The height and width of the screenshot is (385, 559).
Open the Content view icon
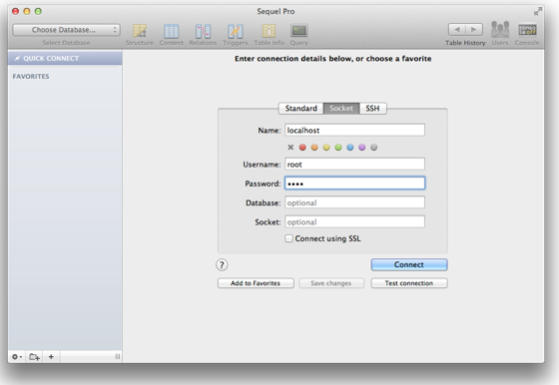coord(171,35)
